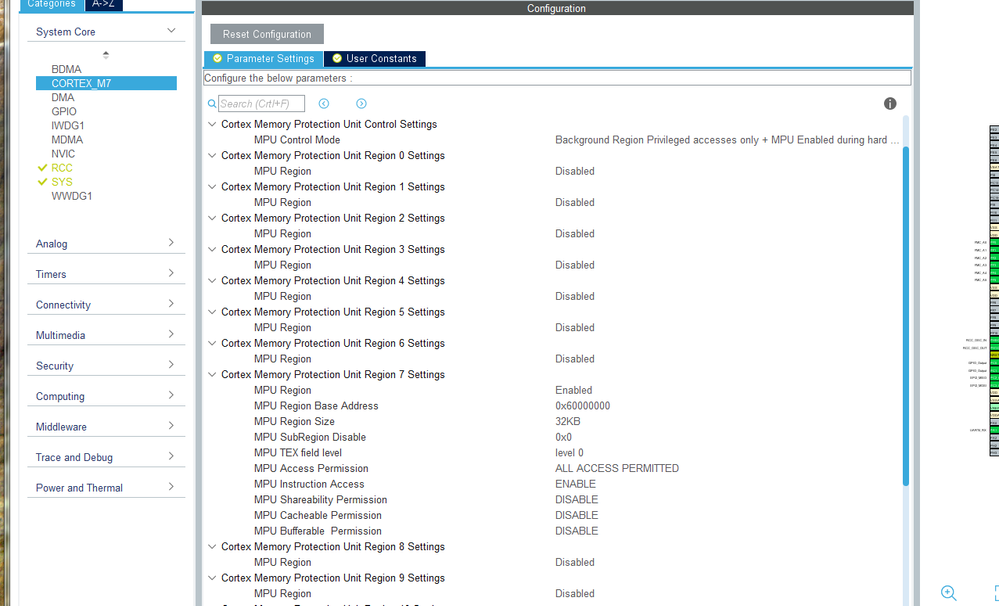Click the Reset Configuration button

pyautogui.click(x=267, y=34)
